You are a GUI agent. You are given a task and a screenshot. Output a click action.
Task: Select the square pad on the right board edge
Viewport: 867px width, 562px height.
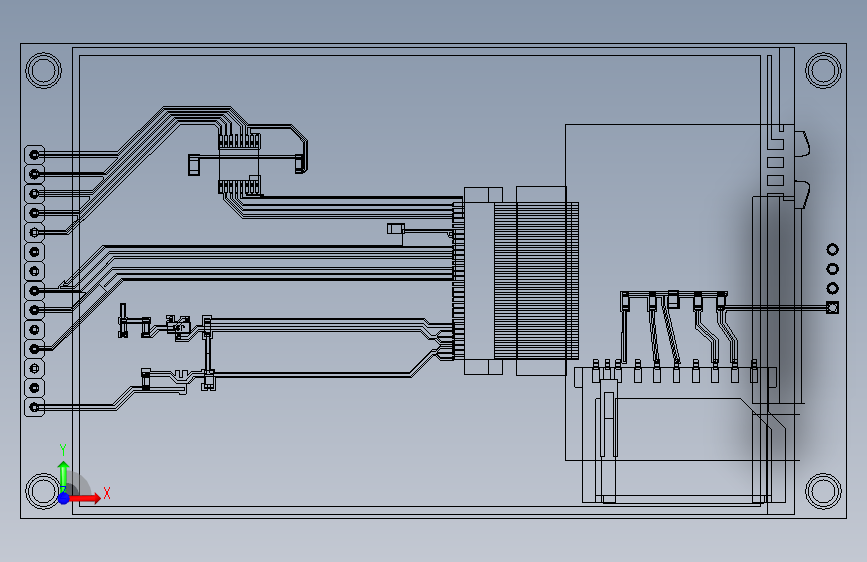tap(832, 308)
